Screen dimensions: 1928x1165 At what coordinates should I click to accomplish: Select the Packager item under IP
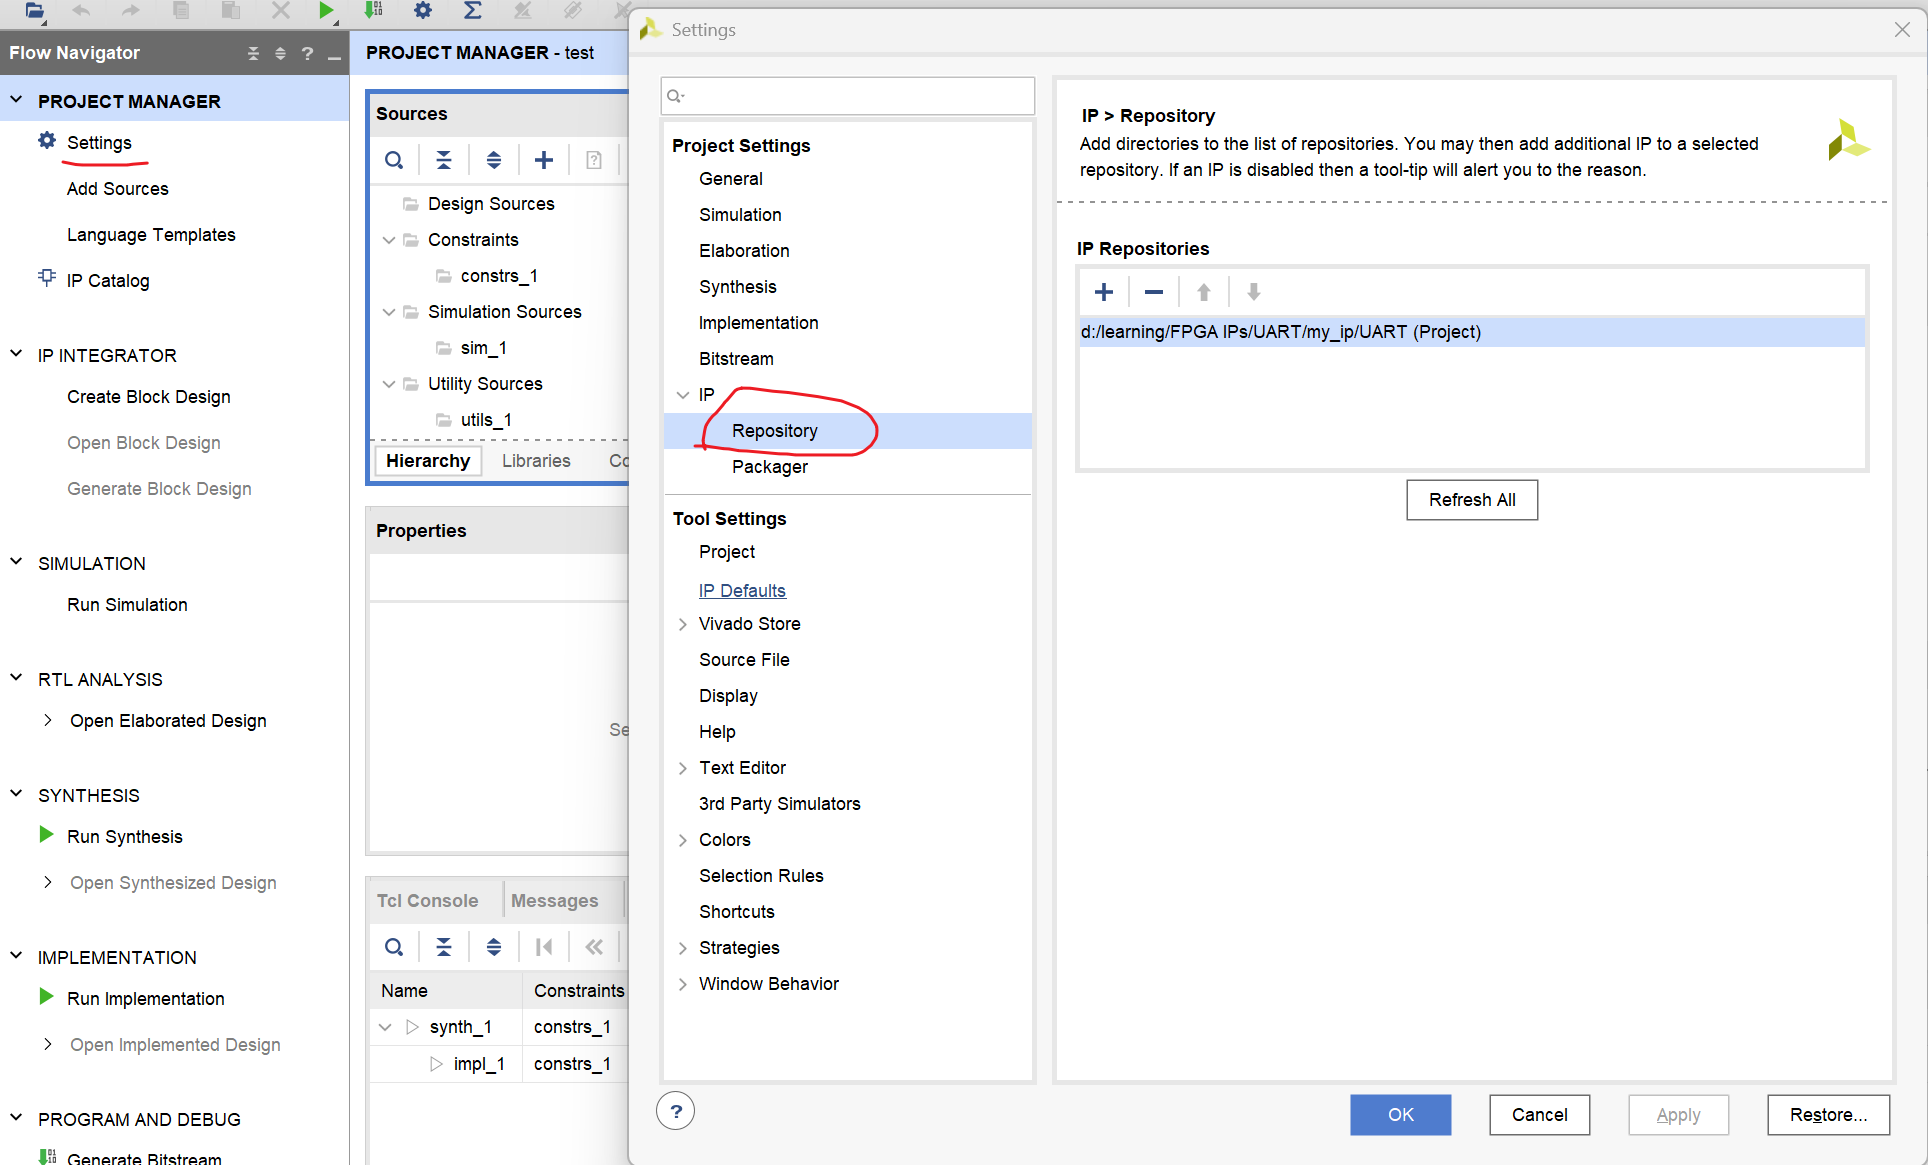(769, 467)
